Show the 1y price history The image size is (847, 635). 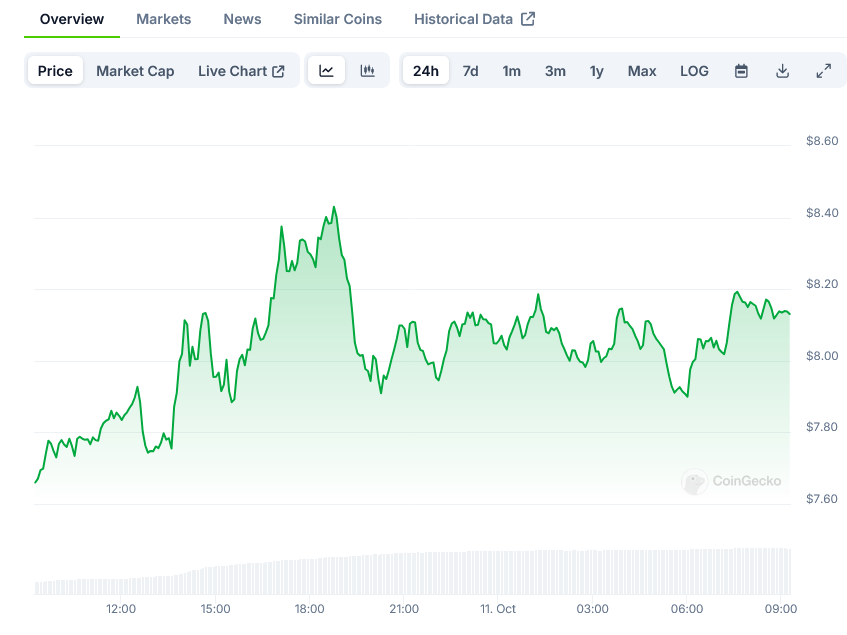pos(596,71)
